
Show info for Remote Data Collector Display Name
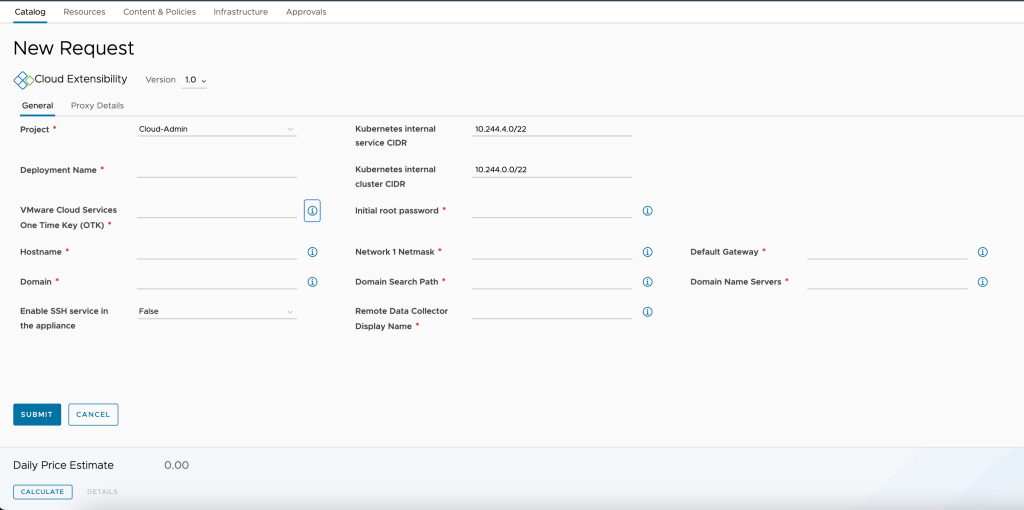pos(647,312)
